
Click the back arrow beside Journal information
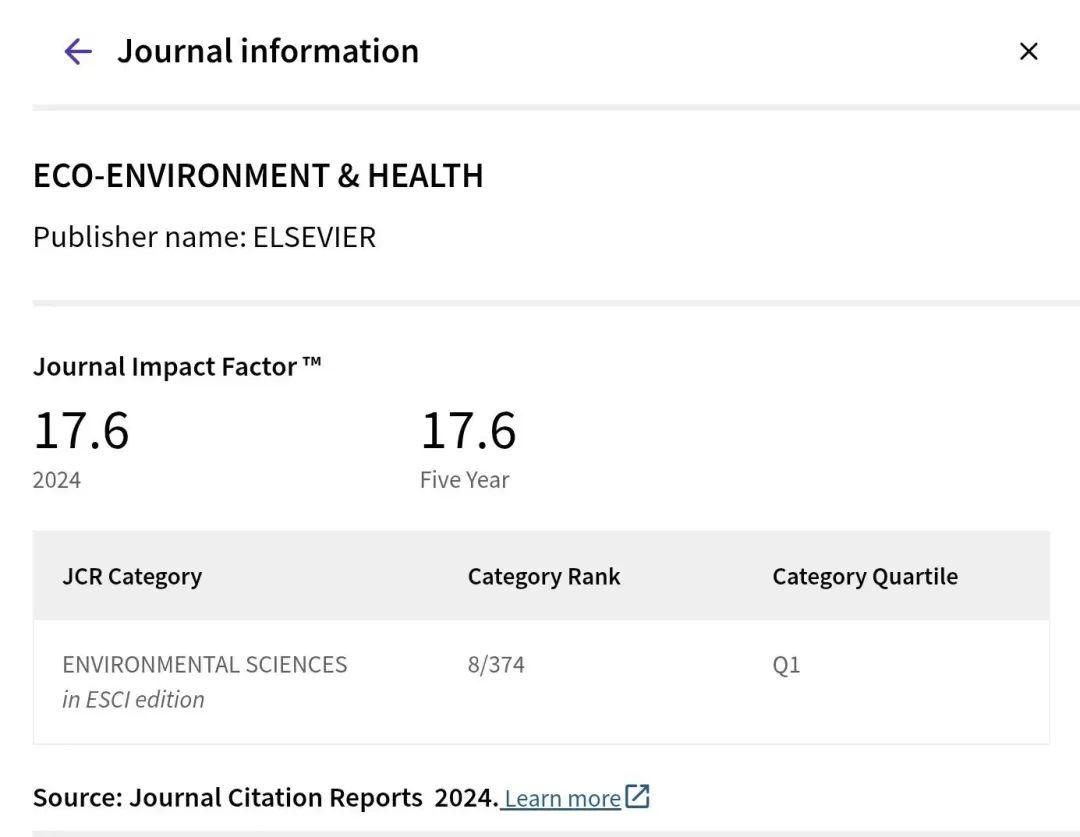tap(77, 51)
